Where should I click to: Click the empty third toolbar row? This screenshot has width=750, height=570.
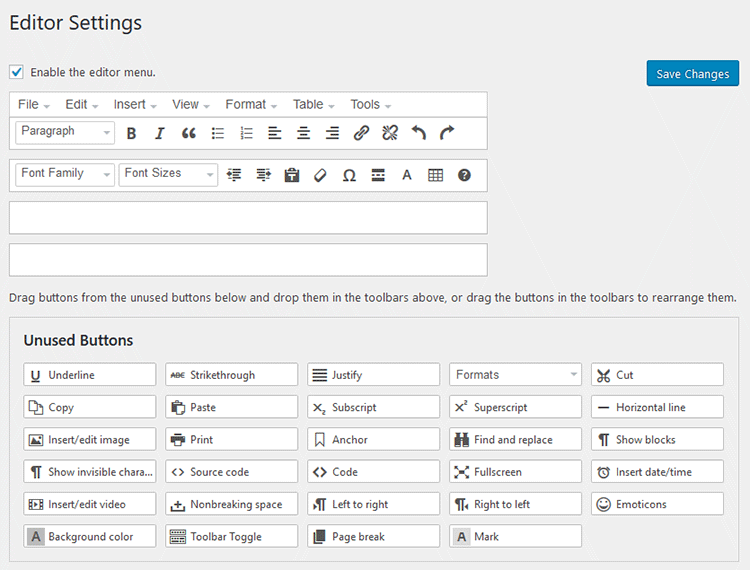[x=248, y=218]
